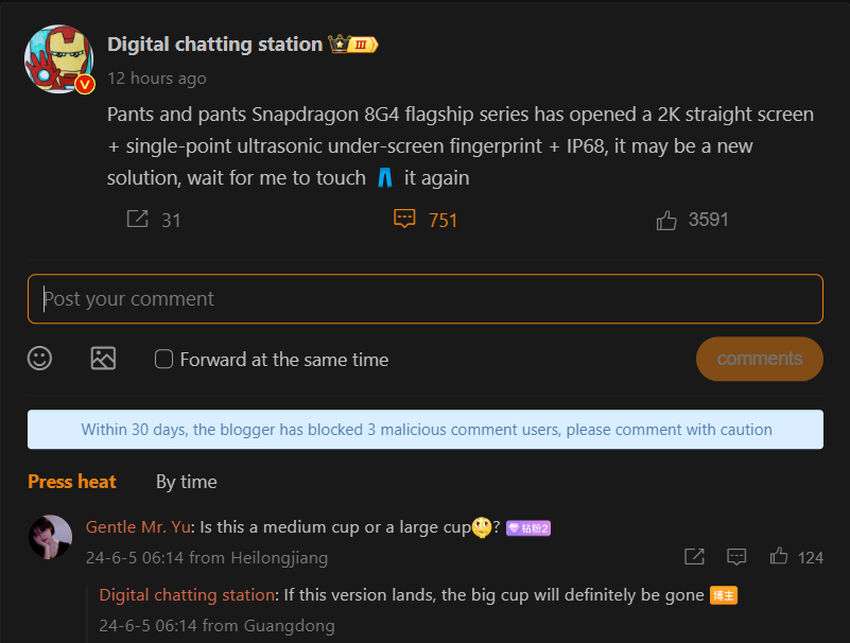Screen dimensions: 850x643
Task: Click the insert image icon
Action: pyautogui.click(x=103, y=358)
